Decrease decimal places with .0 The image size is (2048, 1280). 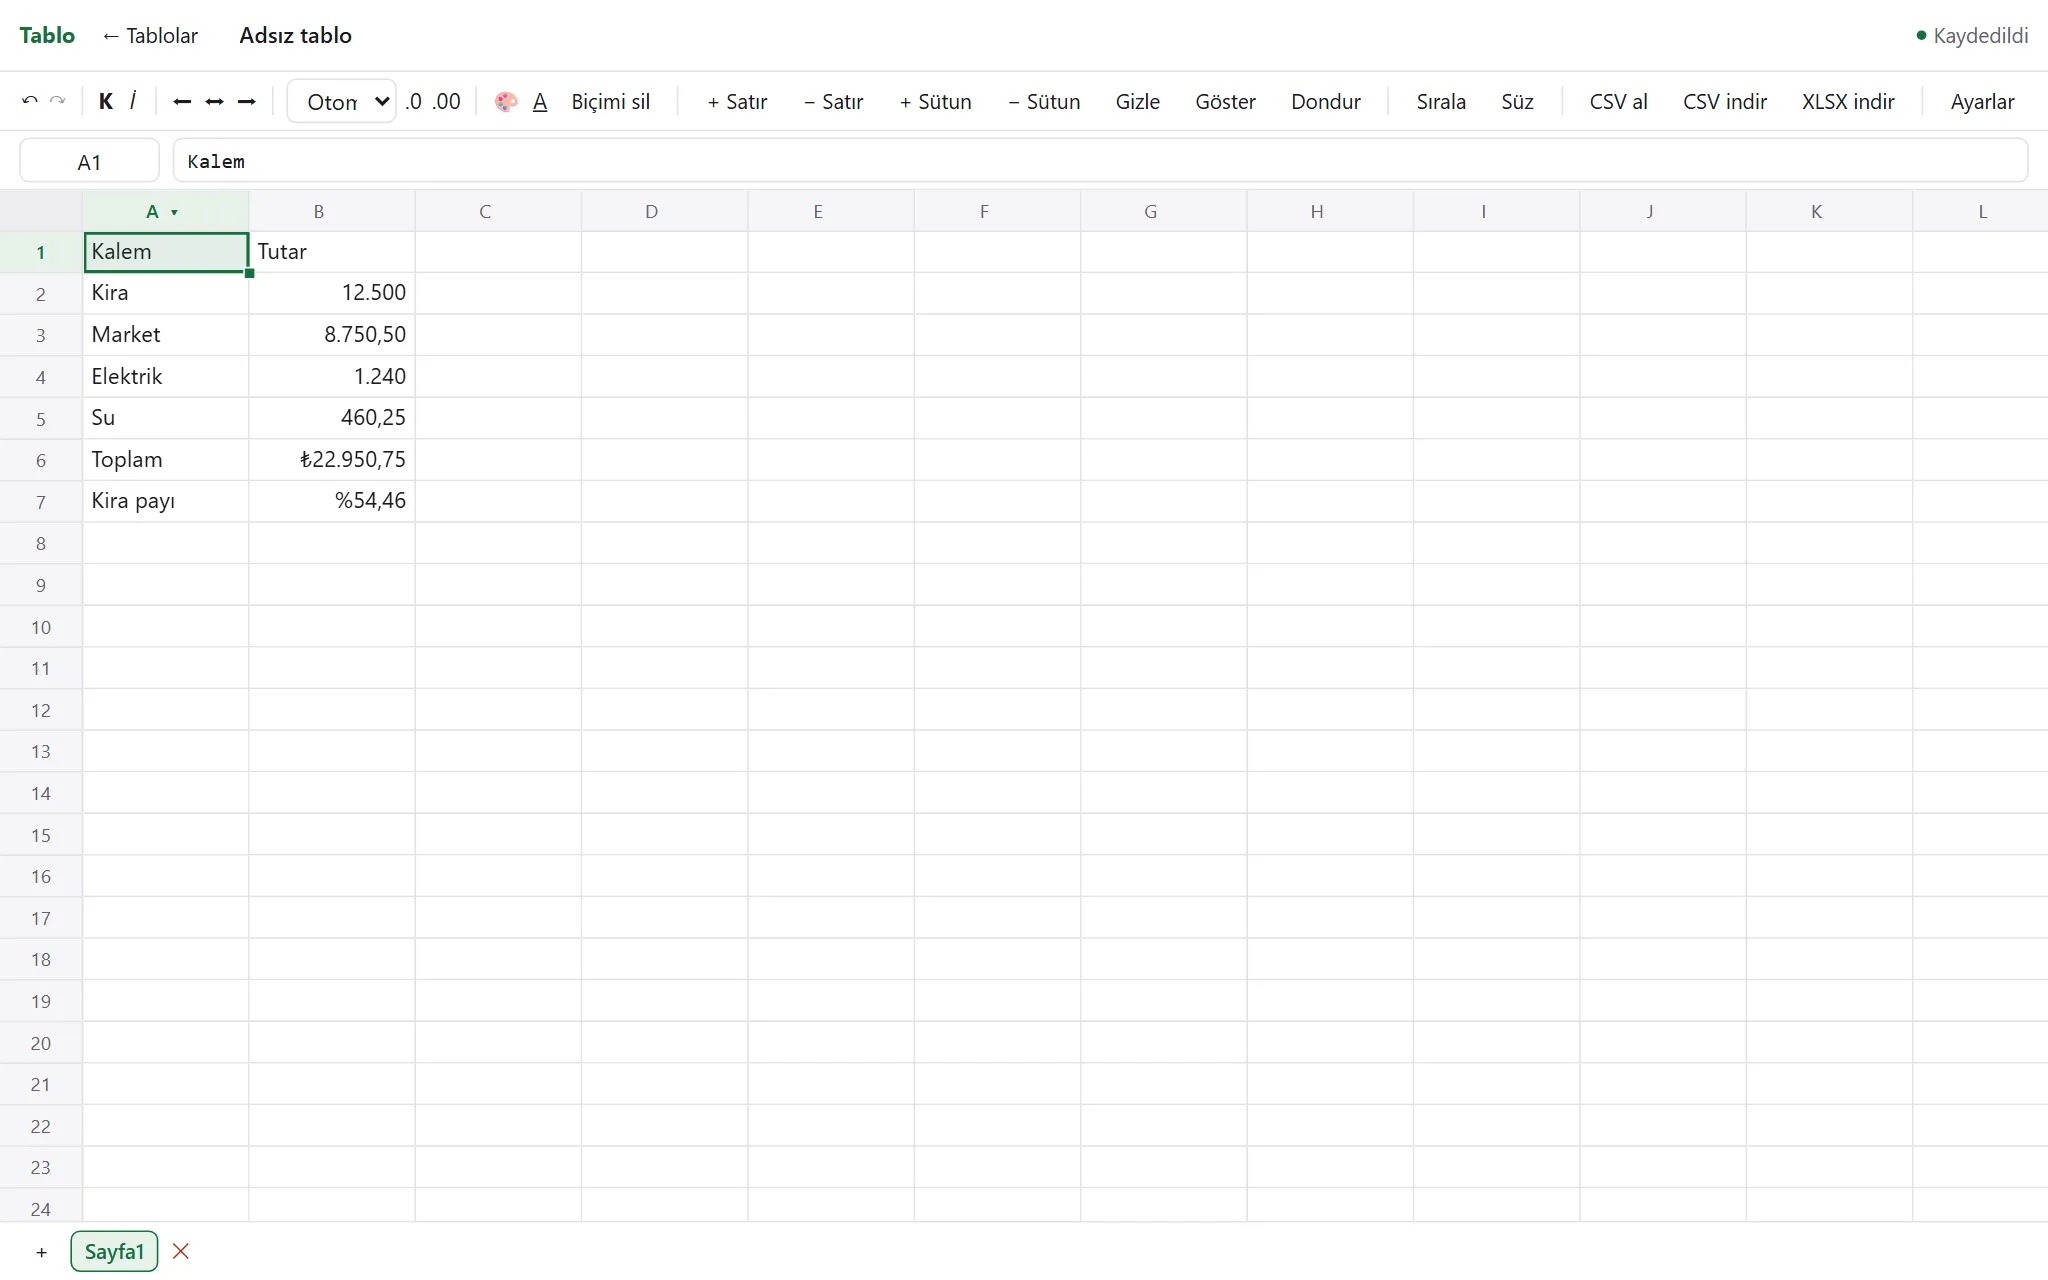(414, 101)
